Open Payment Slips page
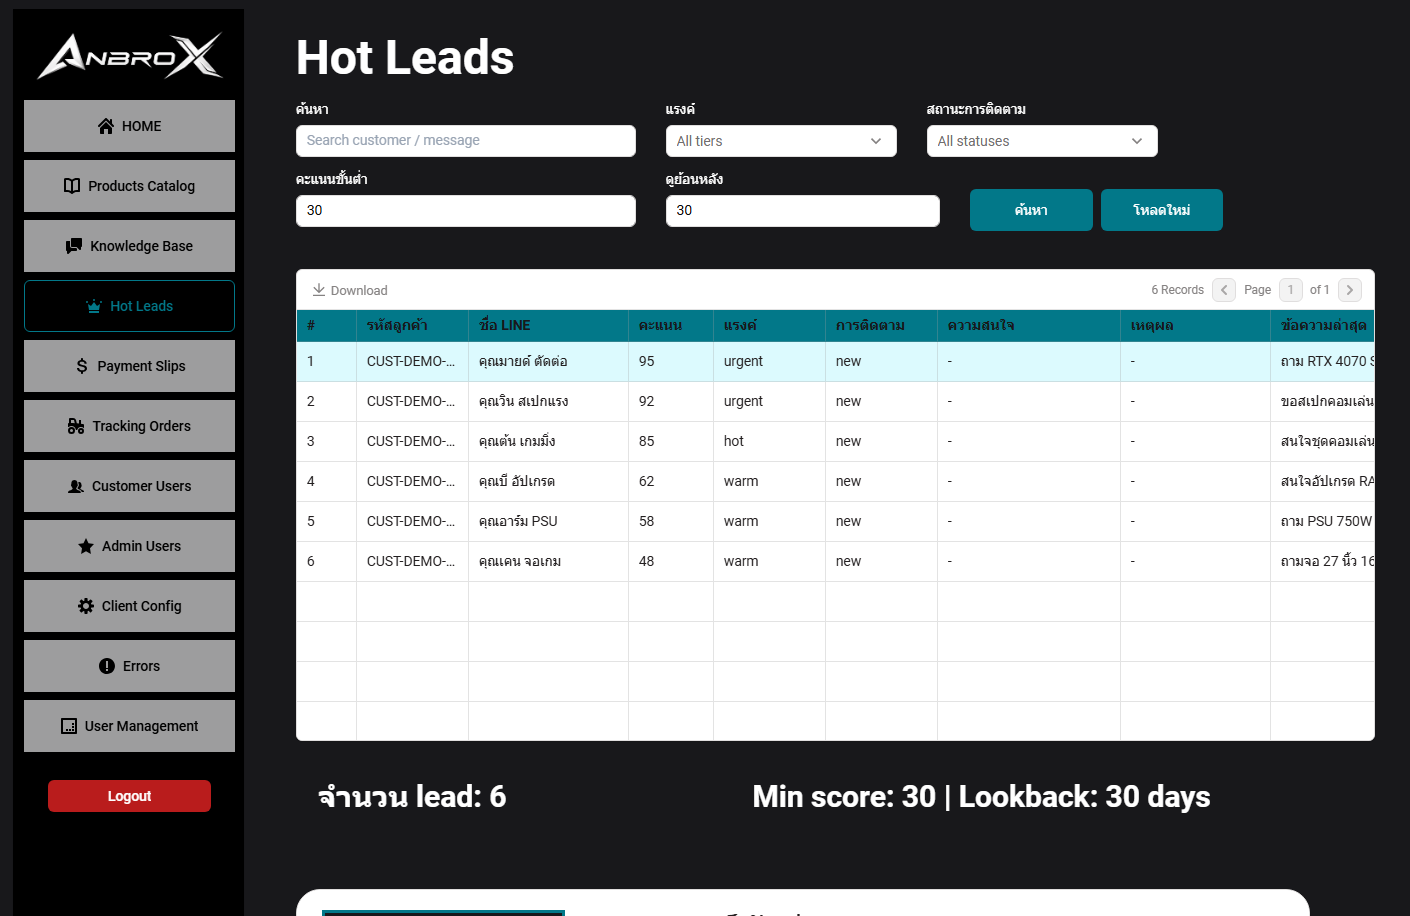 click(129, 366)
